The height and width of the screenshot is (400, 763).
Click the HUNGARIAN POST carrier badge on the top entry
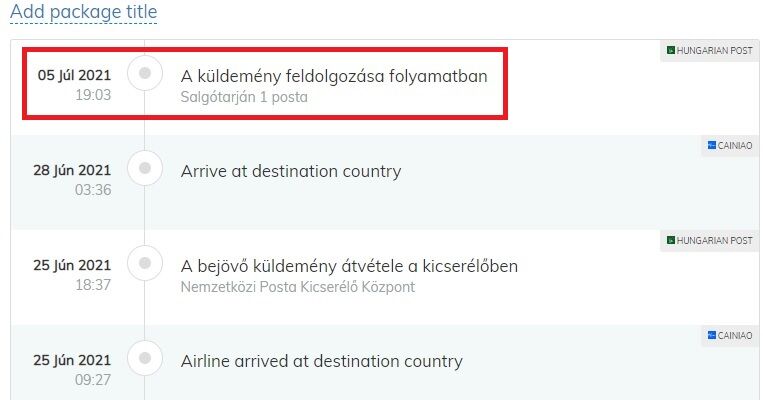[709, 51]
